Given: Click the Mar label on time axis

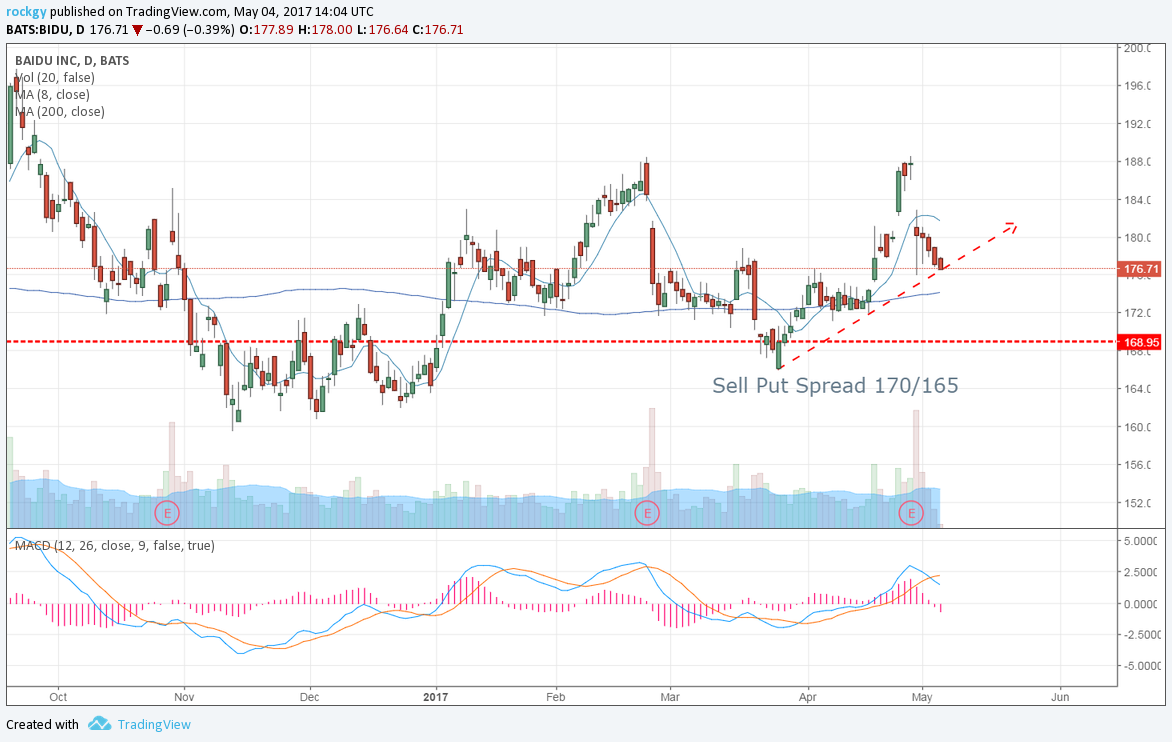Looking at the screenshot, I should click(x=670, y=697).
